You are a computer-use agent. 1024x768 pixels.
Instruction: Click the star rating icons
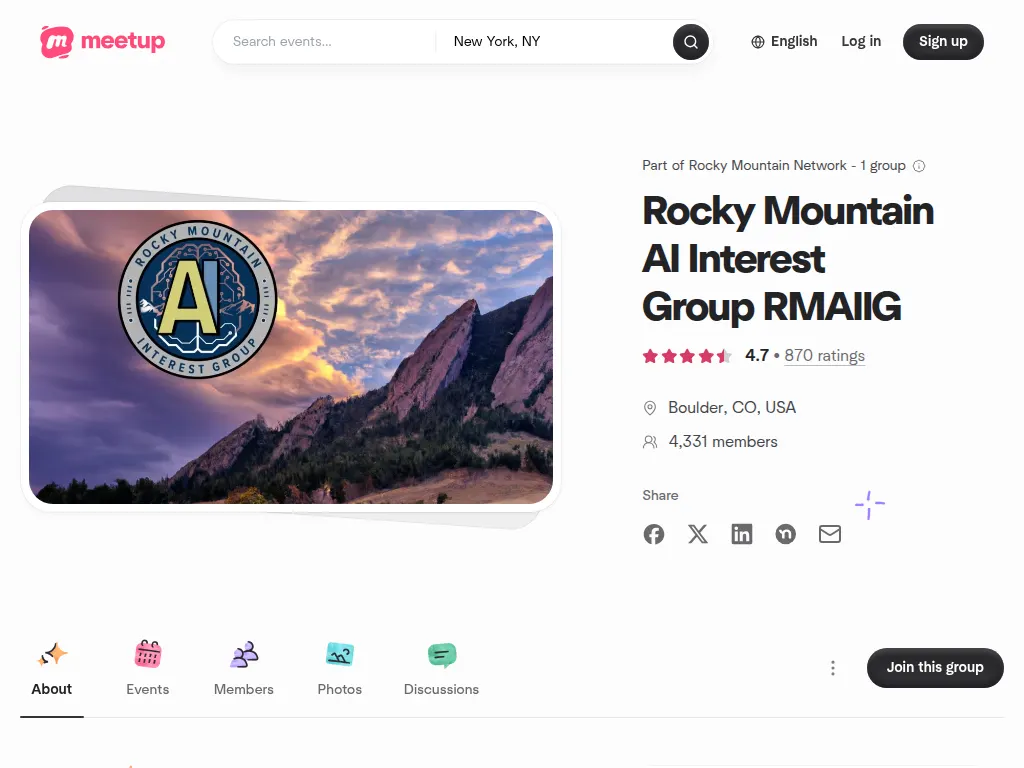[x=686, y=356]
